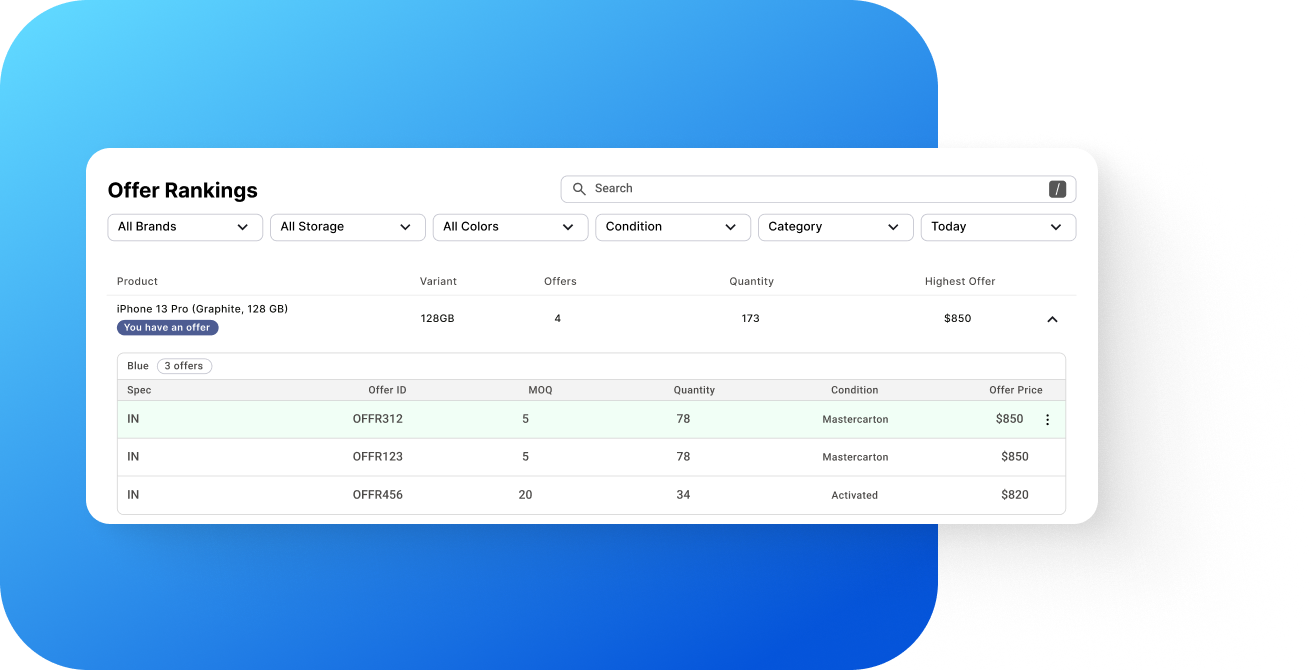Click the $820 offer price

[x=1015, y=495]
